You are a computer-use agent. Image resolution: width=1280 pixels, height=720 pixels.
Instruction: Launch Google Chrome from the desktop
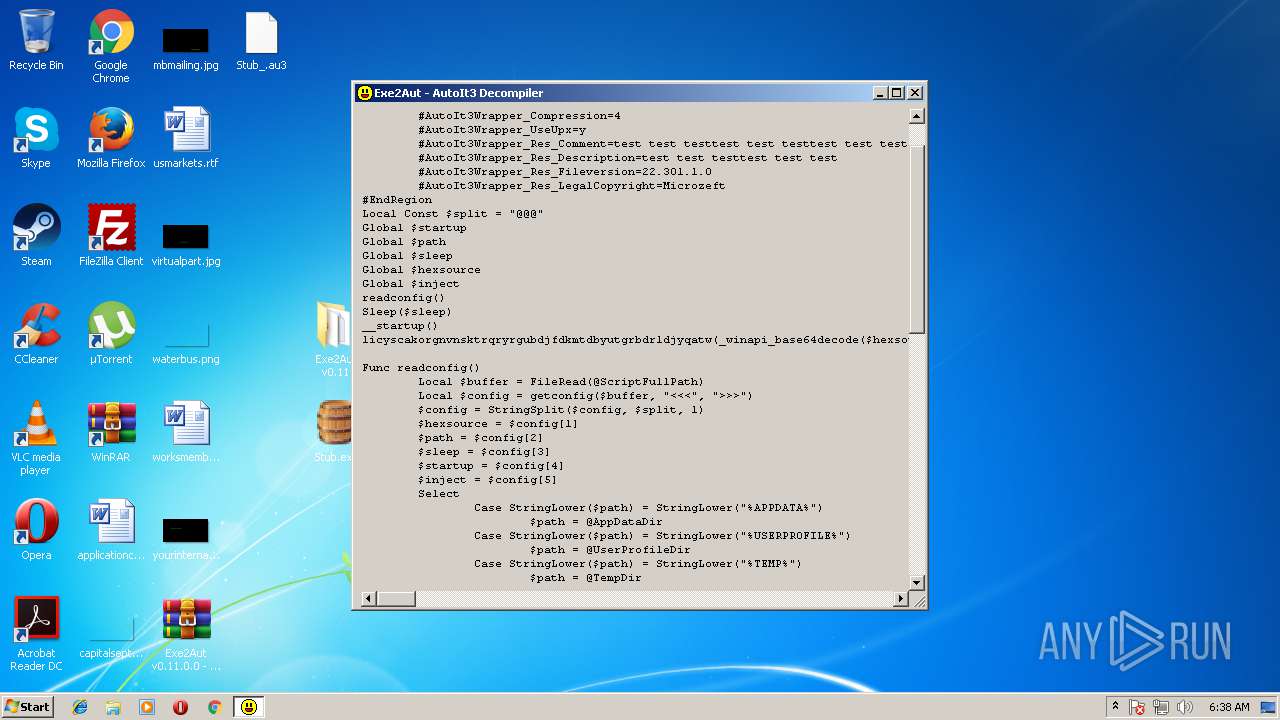coord(111,47)
